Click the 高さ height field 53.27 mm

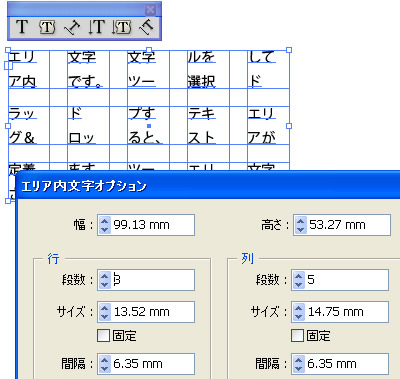(342, 225)
